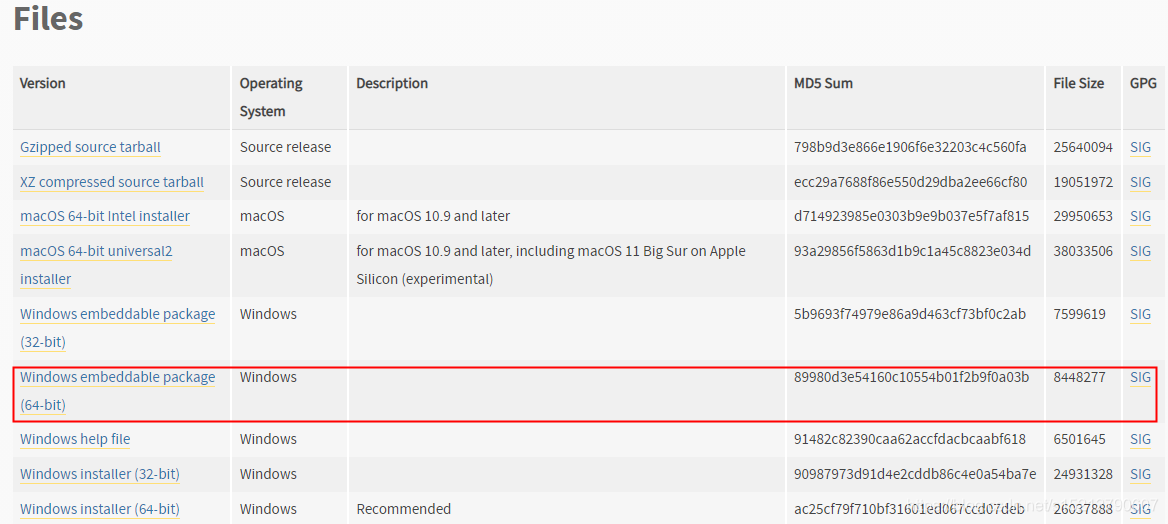Open SIG link for Windows installer (64-bit)
The width and height of the screenshot is (1168, 524).
(1140, 509)
